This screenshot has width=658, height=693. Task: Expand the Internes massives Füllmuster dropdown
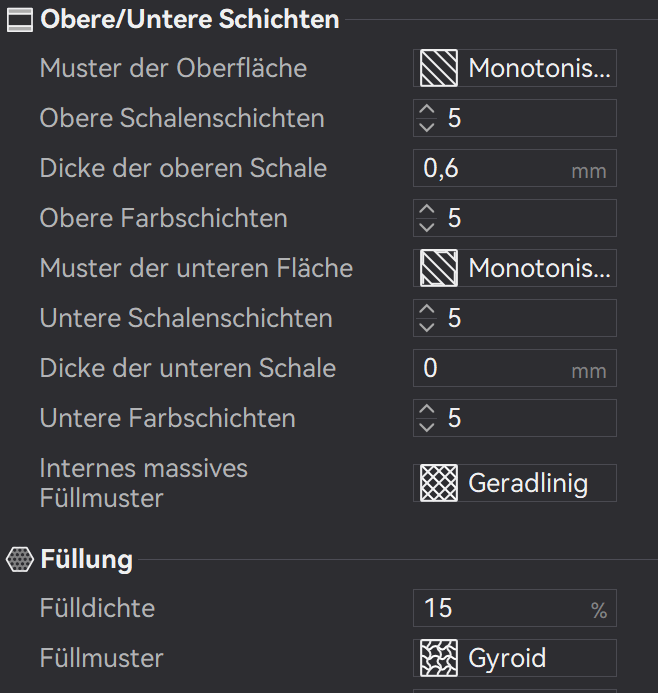538,484
